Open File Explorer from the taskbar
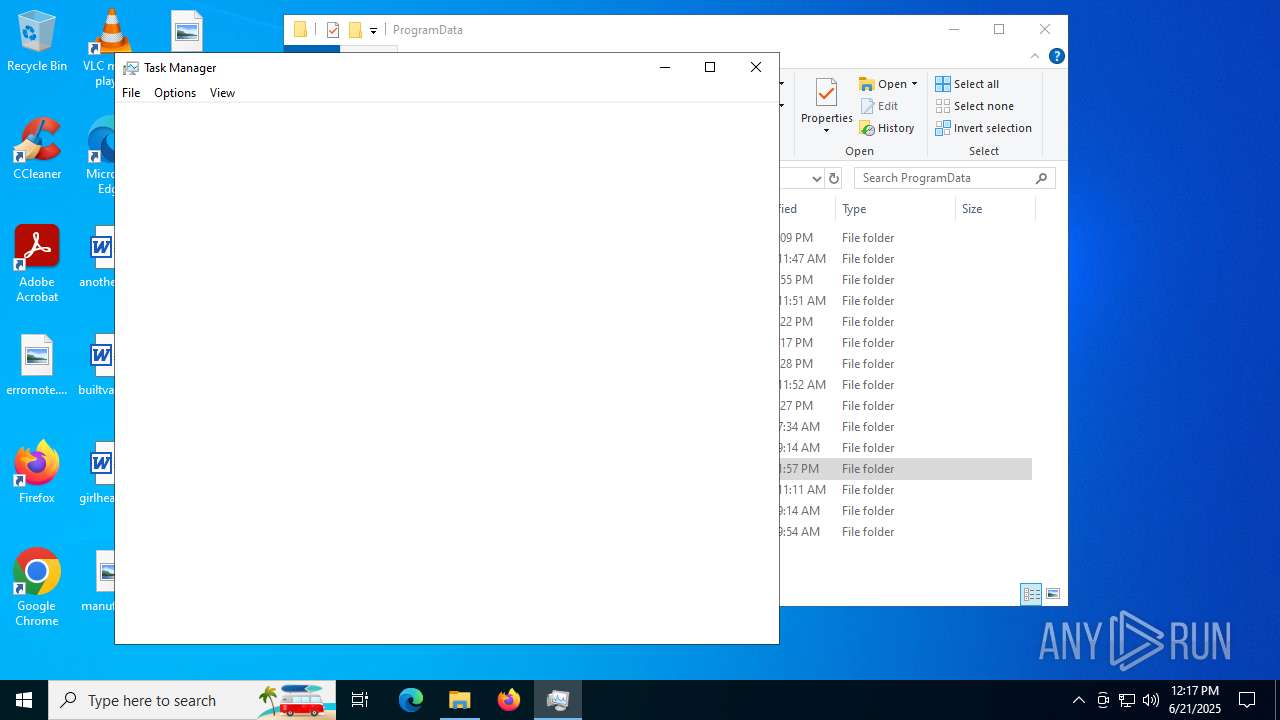 click(x=460, y=700)
